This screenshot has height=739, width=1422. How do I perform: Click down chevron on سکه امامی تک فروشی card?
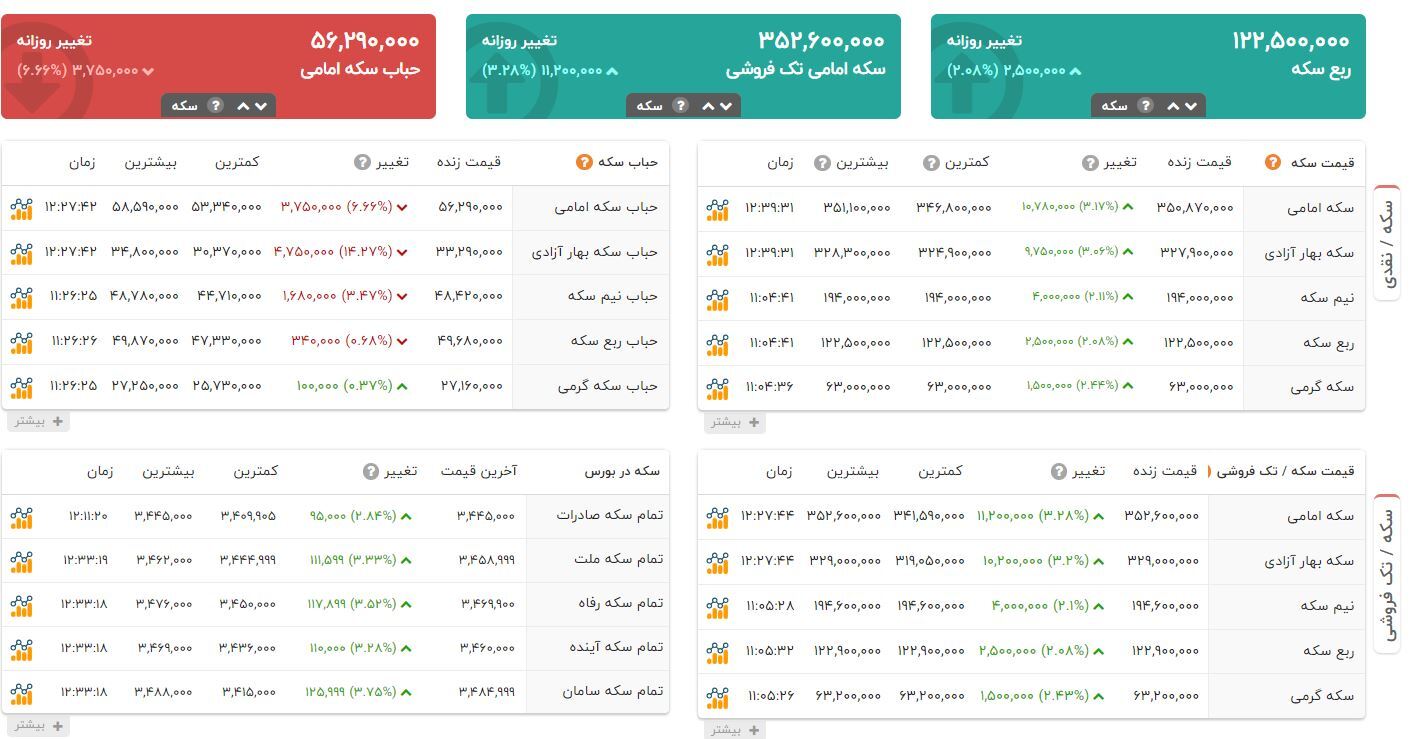click(726, 106)
